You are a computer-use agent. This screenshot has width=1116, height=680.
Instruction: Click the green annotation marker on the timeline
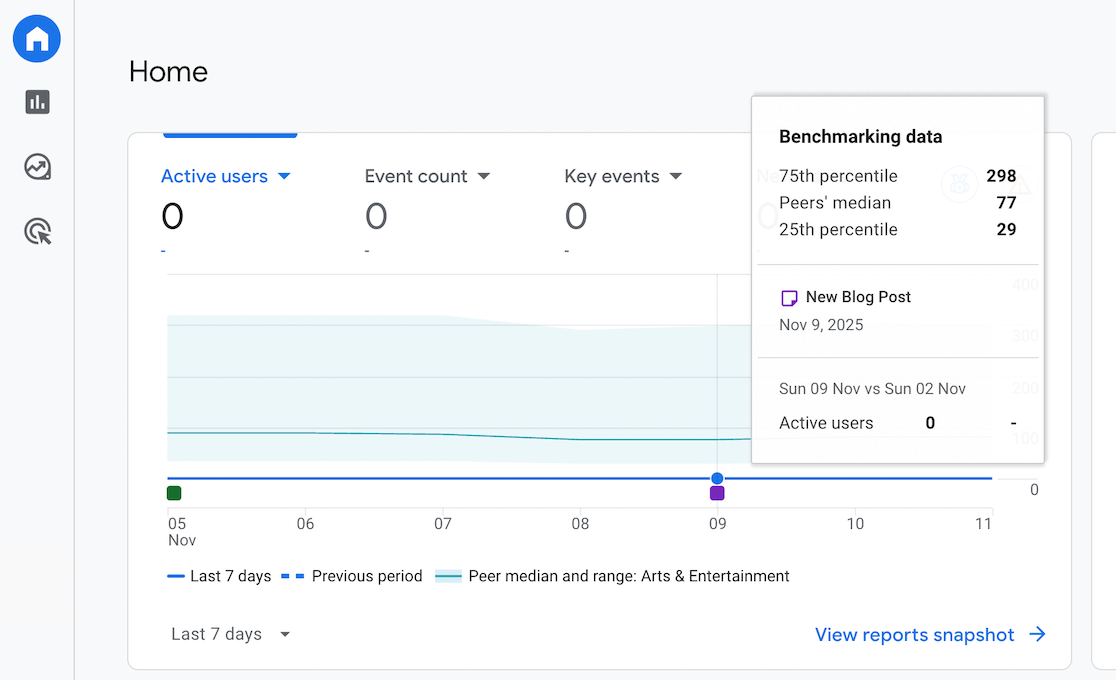coord(174,492)
